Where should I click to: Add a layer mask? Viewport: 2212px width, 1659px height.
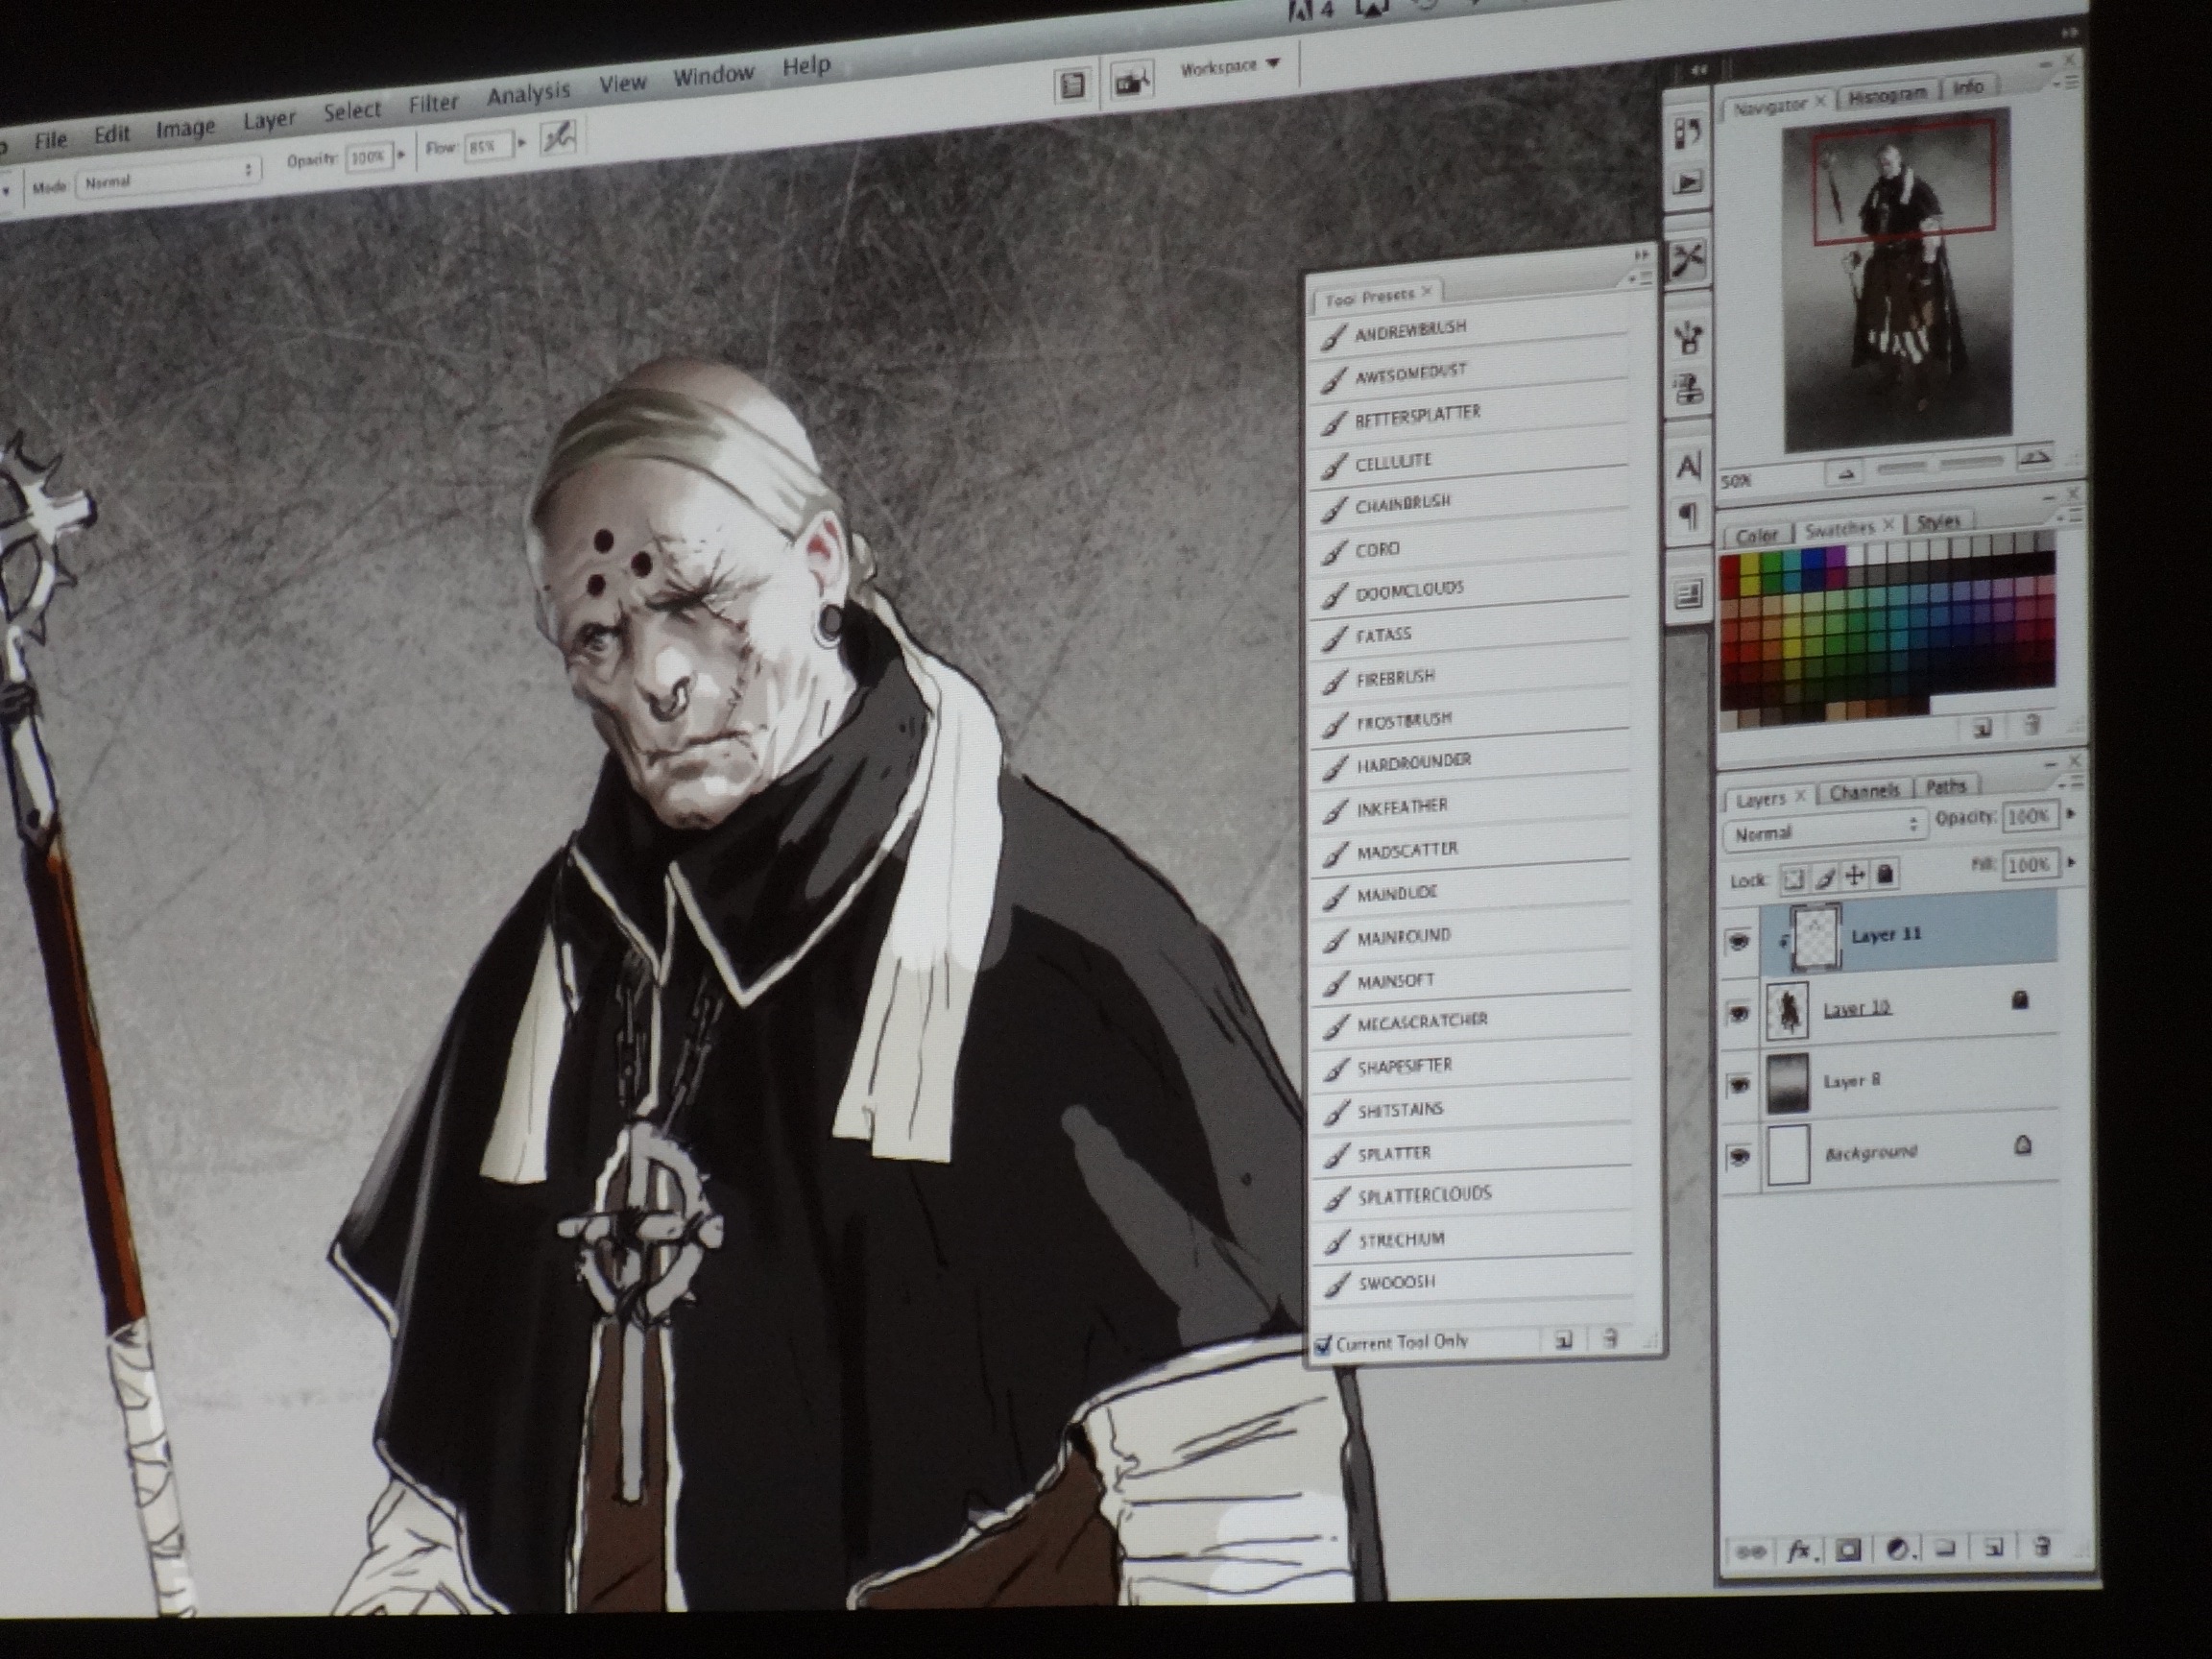(x=1848, y=1551)
